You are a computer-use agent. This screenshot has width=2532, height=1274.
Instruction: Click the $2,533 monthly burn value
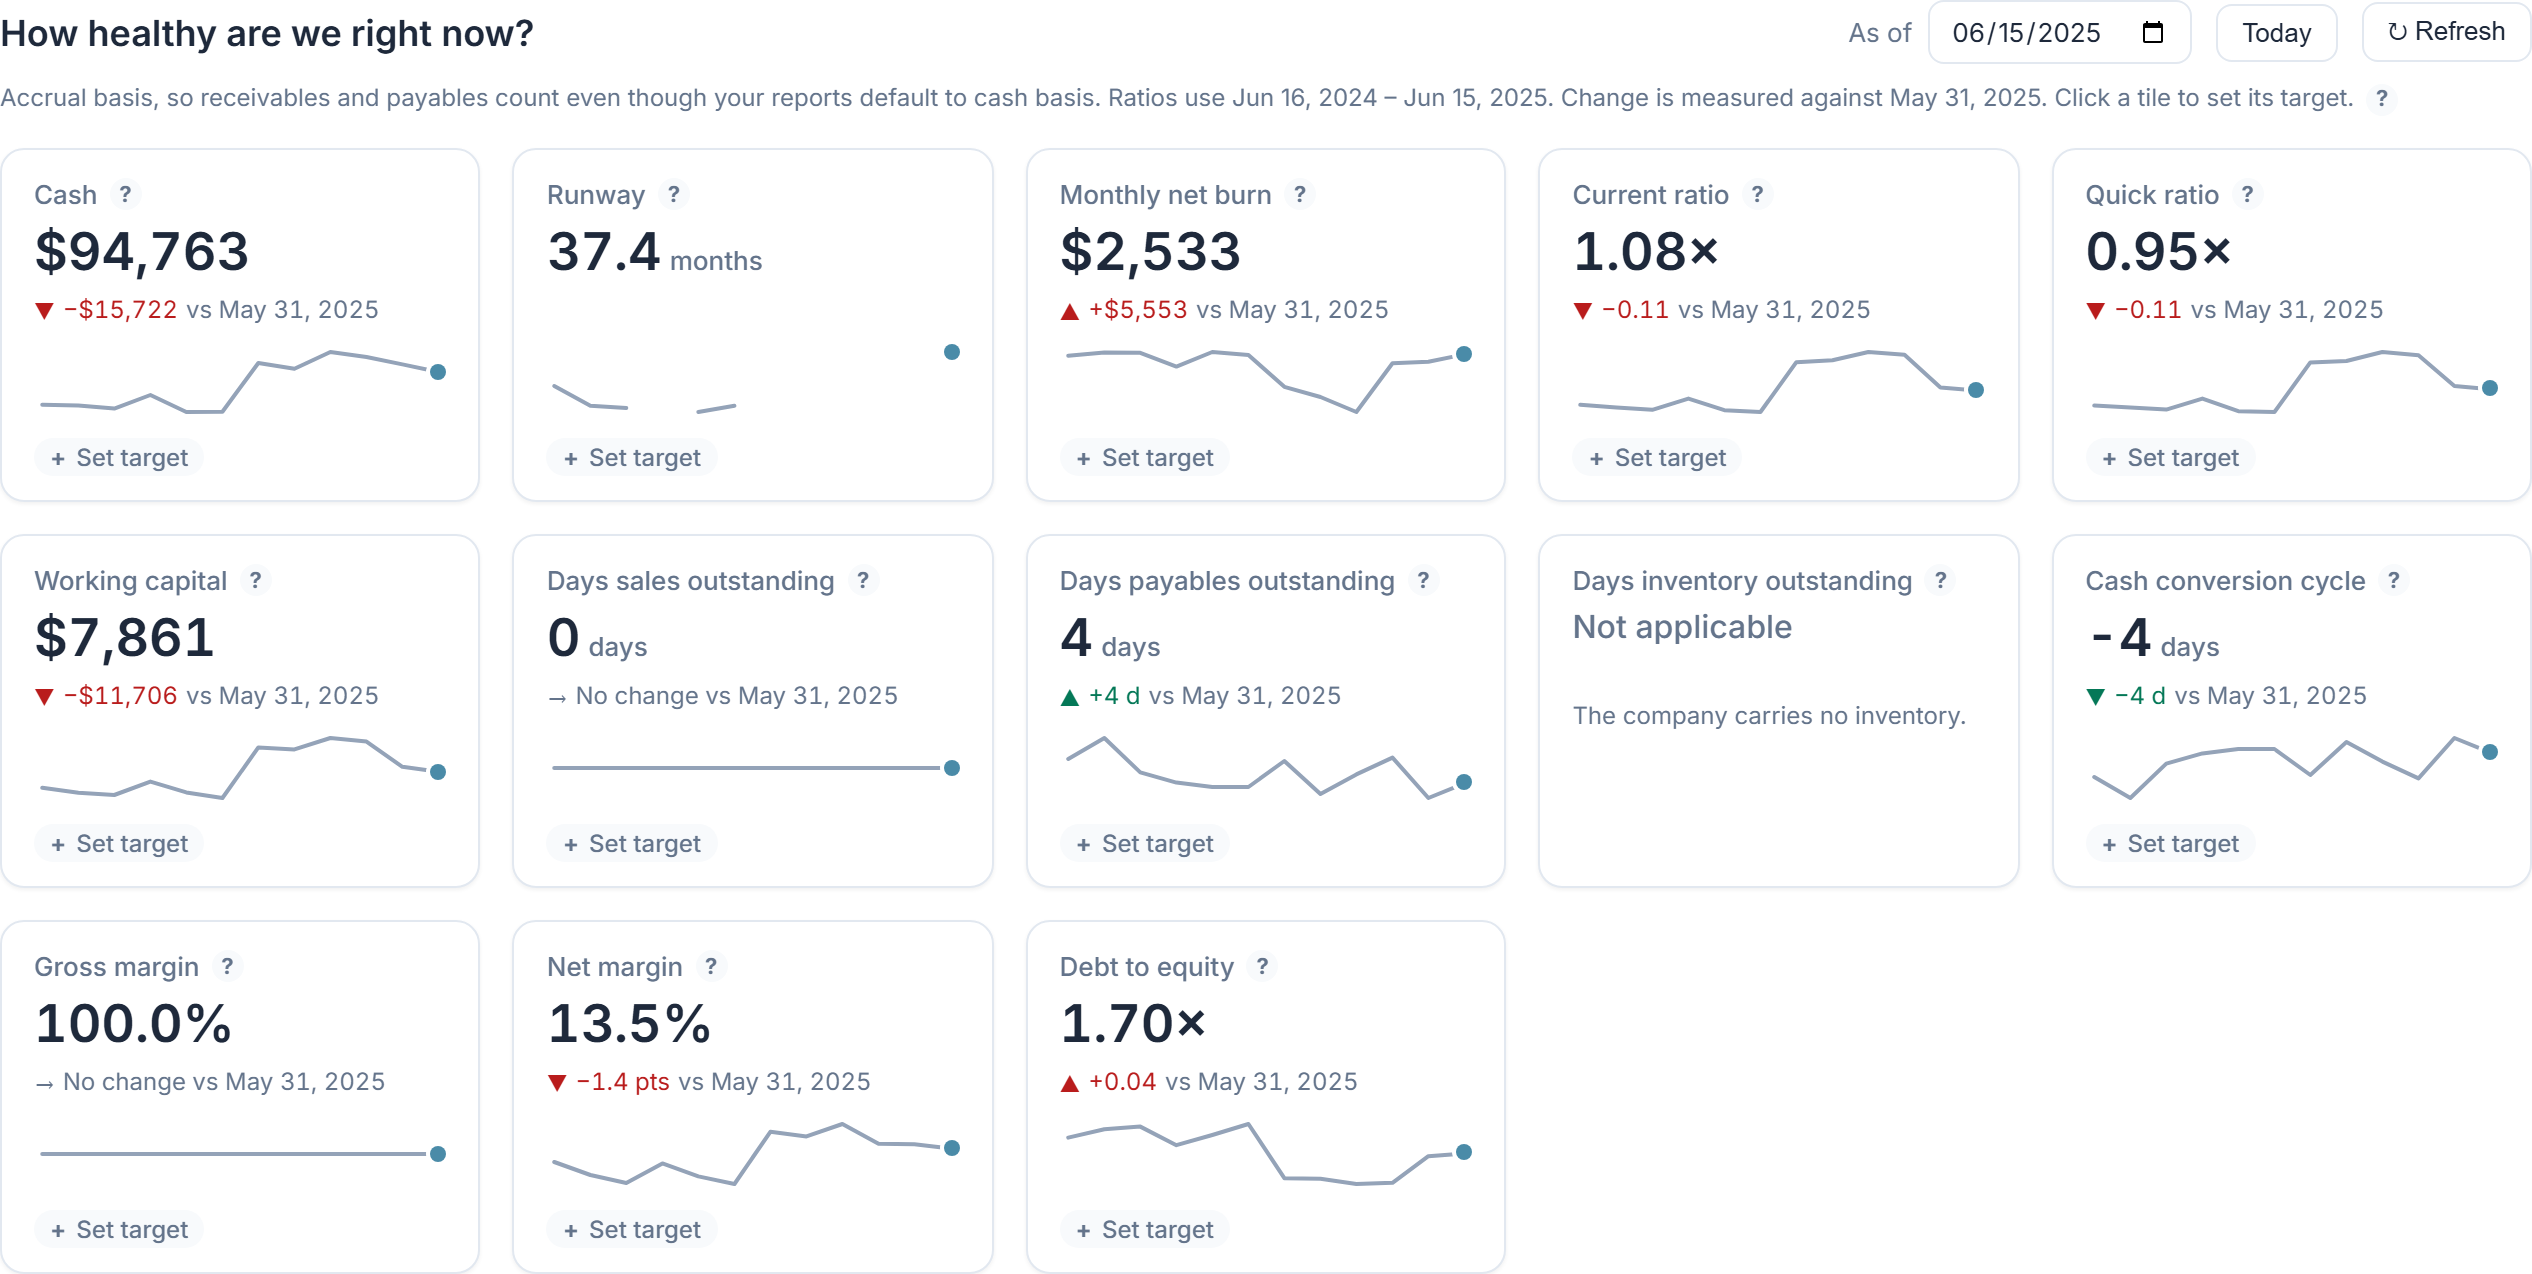[1151, 252]
